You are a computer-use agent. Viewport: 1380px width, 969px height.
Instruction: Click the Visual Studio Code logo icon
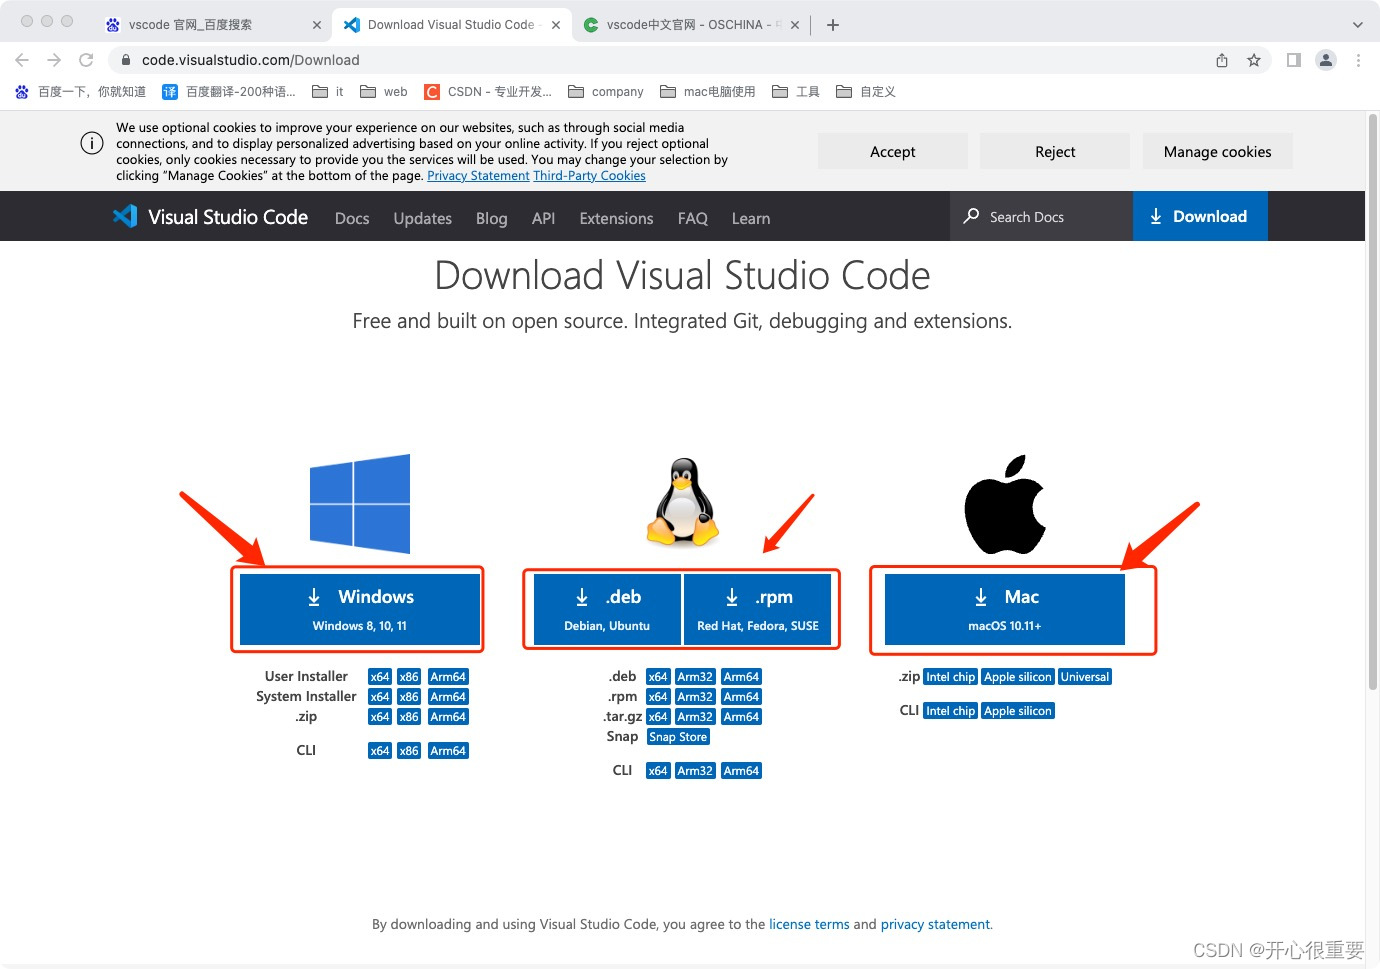[x=125, y=216]
